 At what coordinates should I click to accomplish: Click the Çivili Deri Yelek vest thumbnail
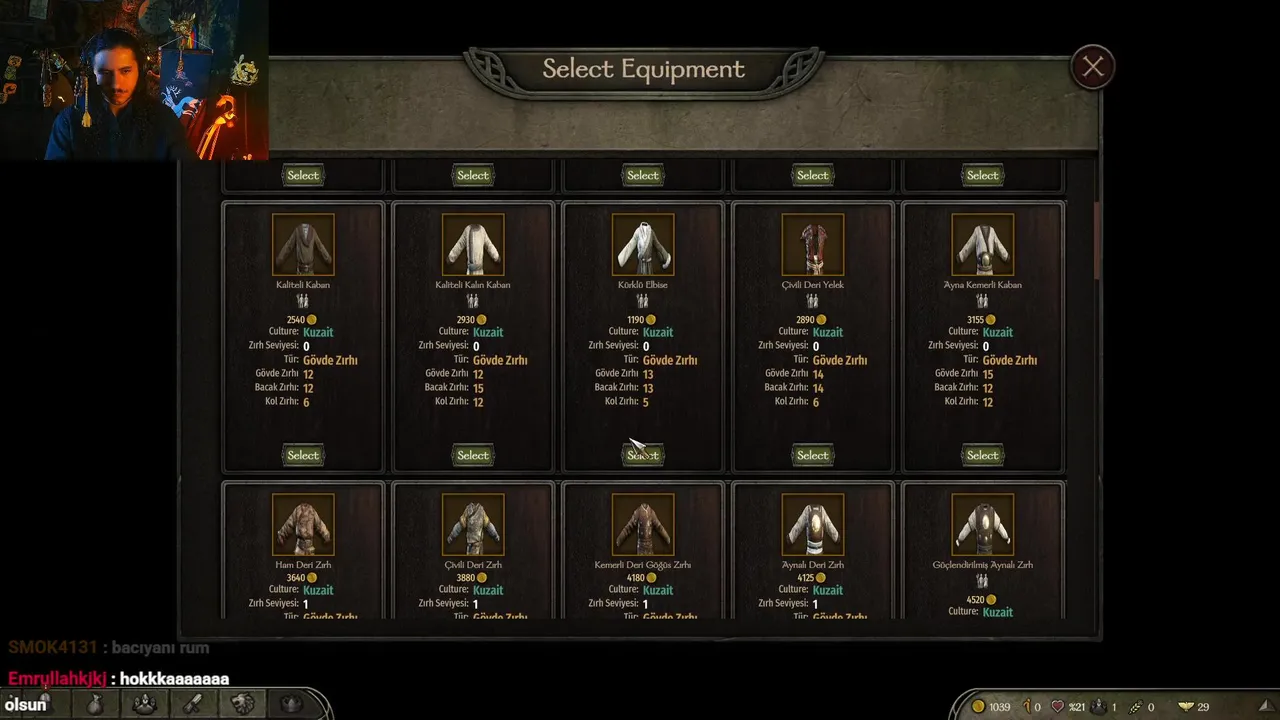(813, 244)
